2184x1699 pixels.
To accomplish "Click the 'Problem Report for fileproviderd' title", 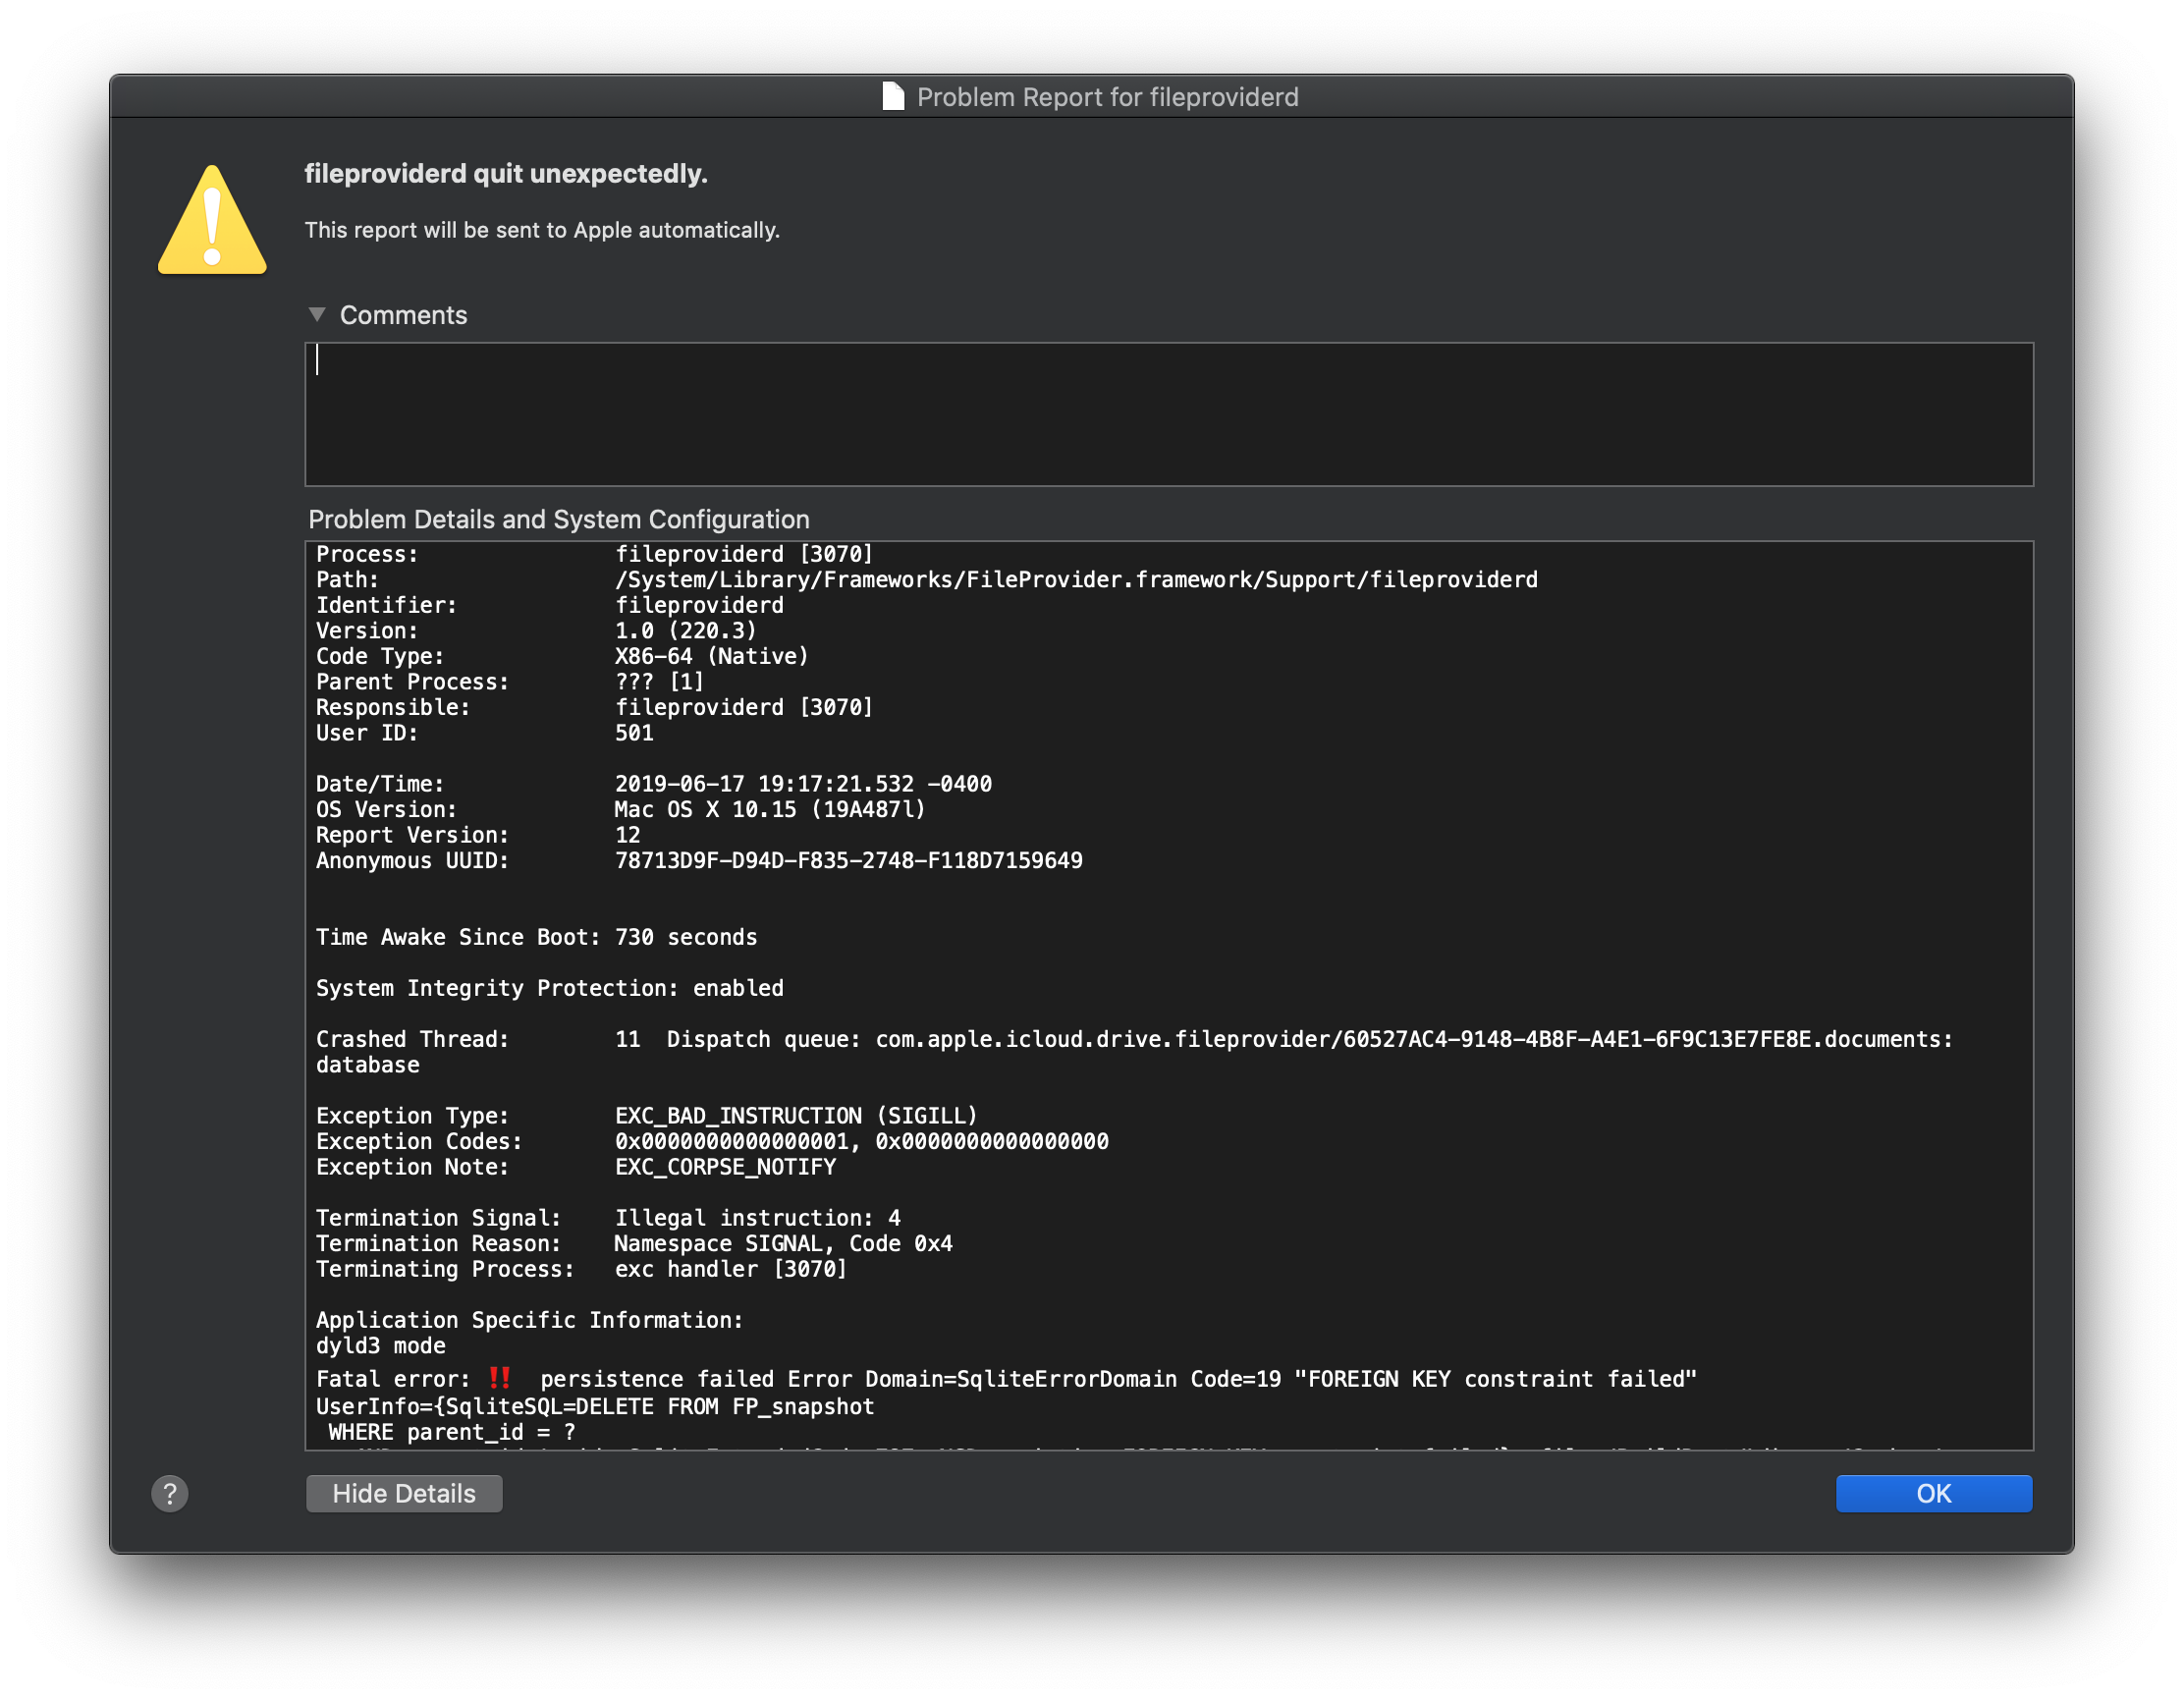I will pyautogui.click(x=1107, y=97).
